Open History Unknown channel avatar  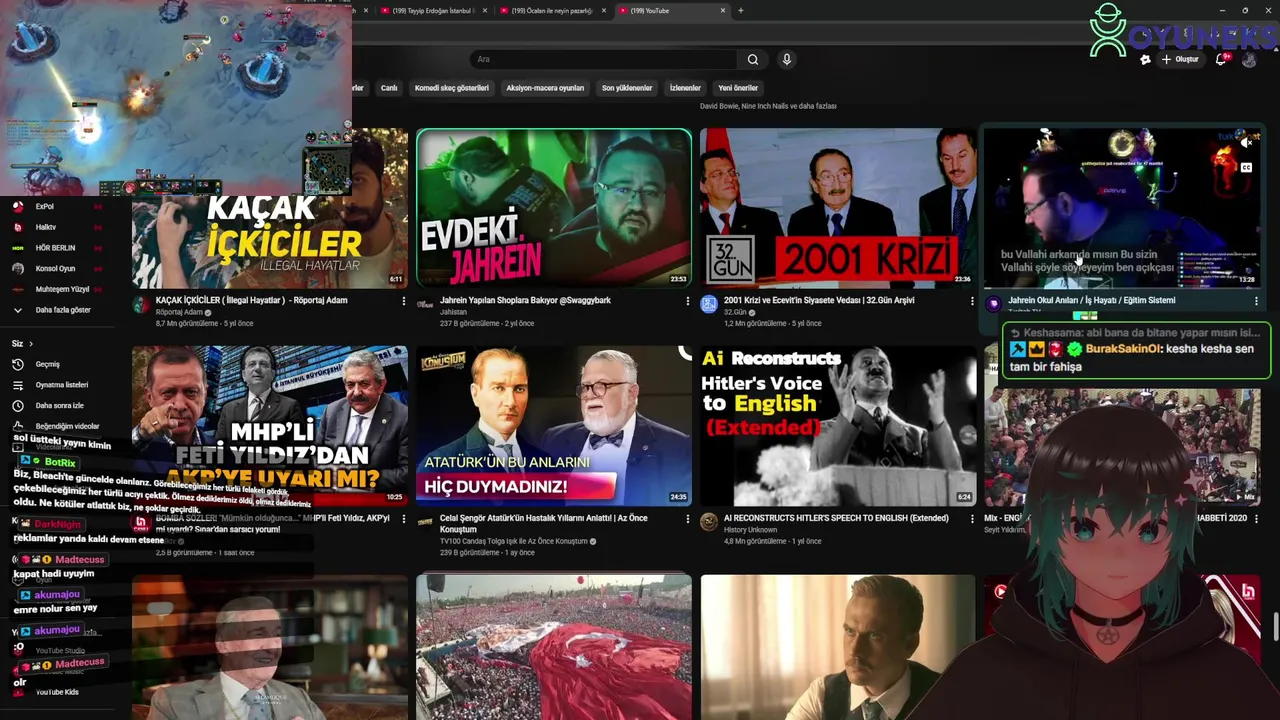(x=709, y=522)
